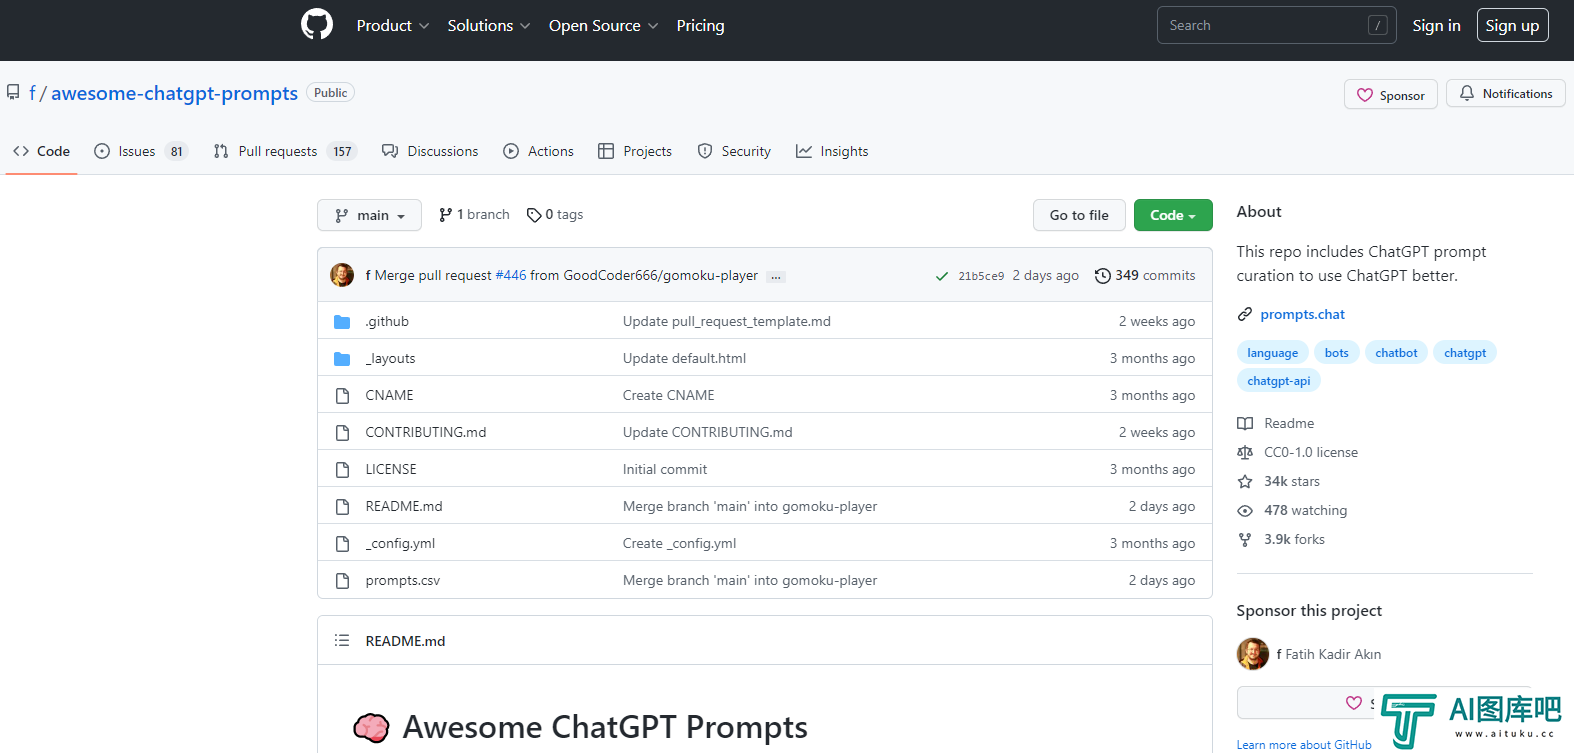Click the link icon beside prompts.chat
Screen dimensions: 1574x753
click(1245, 315)
